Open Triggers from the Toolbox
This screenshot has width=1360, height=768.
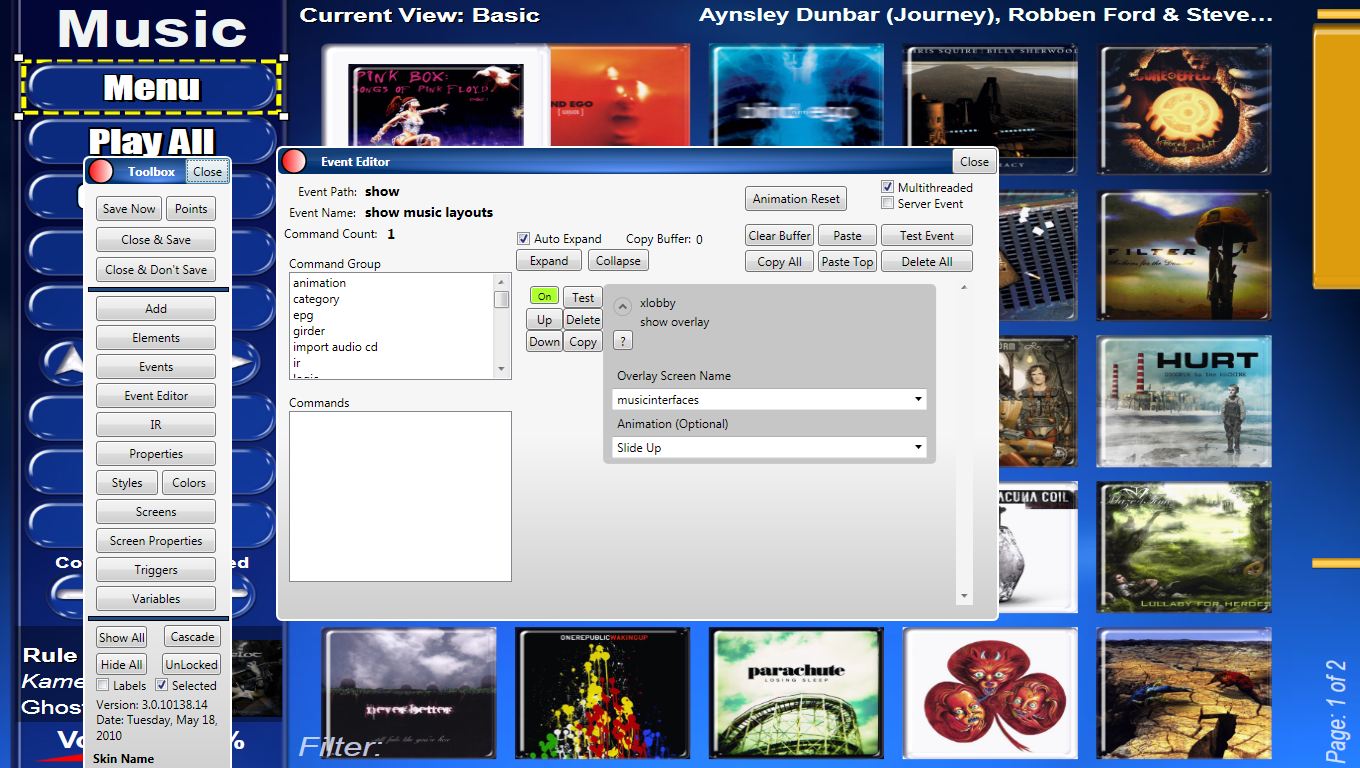(x=156, y=570)
